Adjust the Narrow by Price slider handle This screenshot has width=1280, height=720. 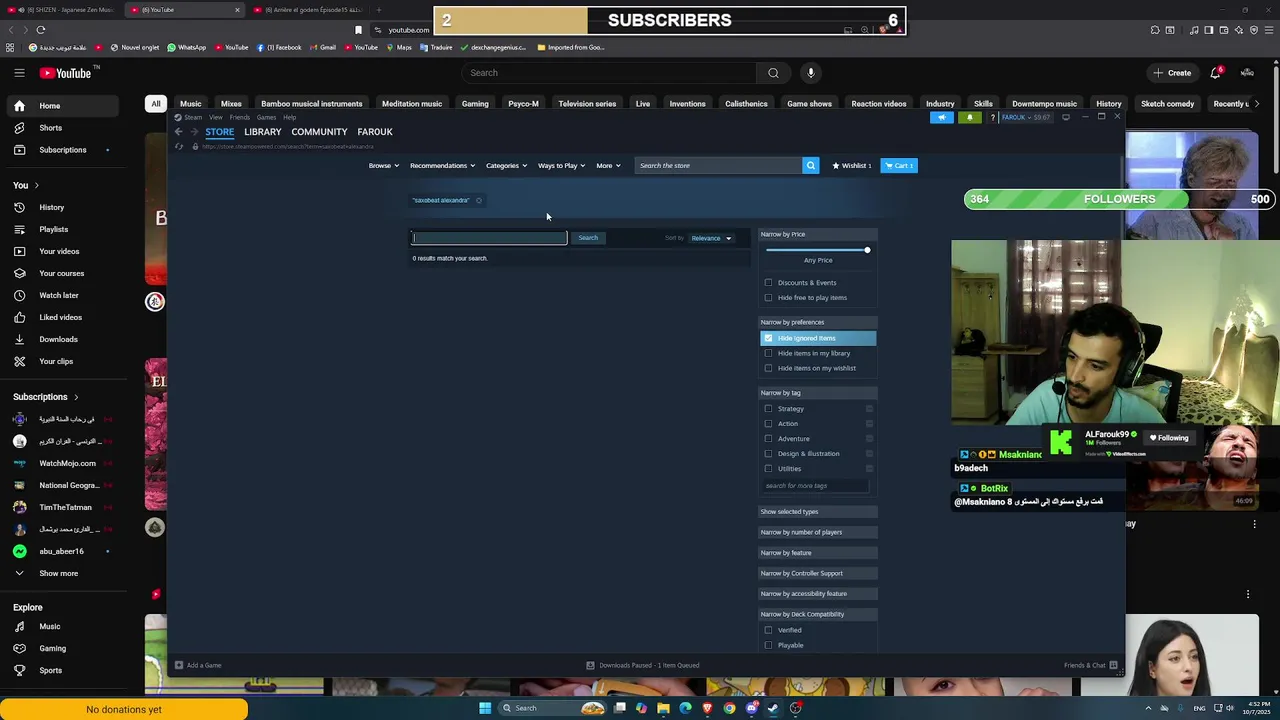coord(867,250)
